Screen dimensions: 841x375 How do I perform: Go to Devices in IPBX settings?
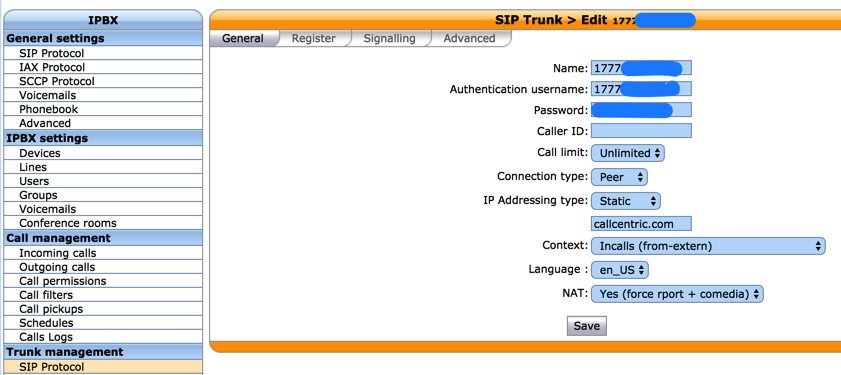103,153
